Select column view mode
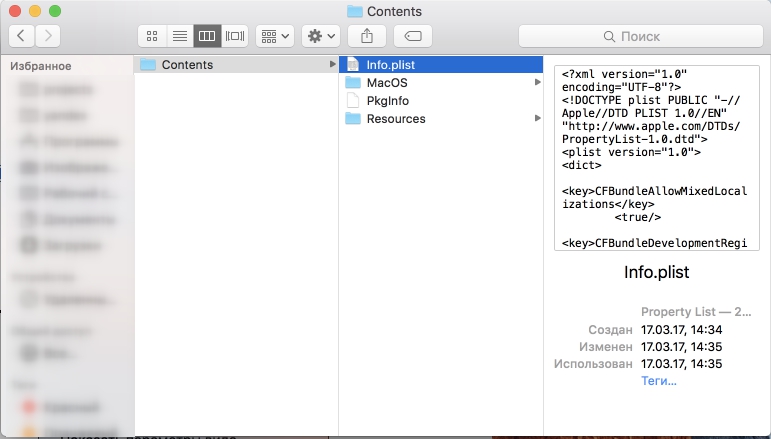771x439 pixels. tap(208, 36)
